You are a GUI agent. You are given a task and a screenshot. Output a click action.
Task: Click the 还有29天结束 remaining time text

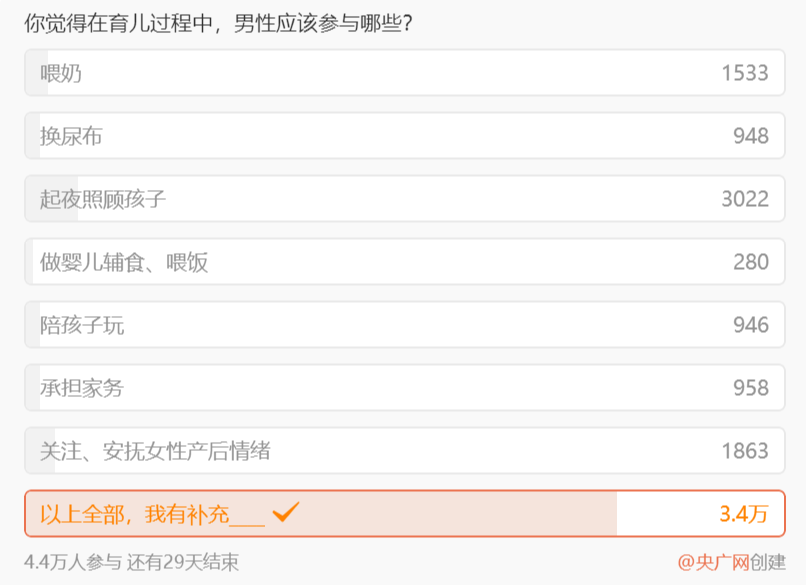183,562
